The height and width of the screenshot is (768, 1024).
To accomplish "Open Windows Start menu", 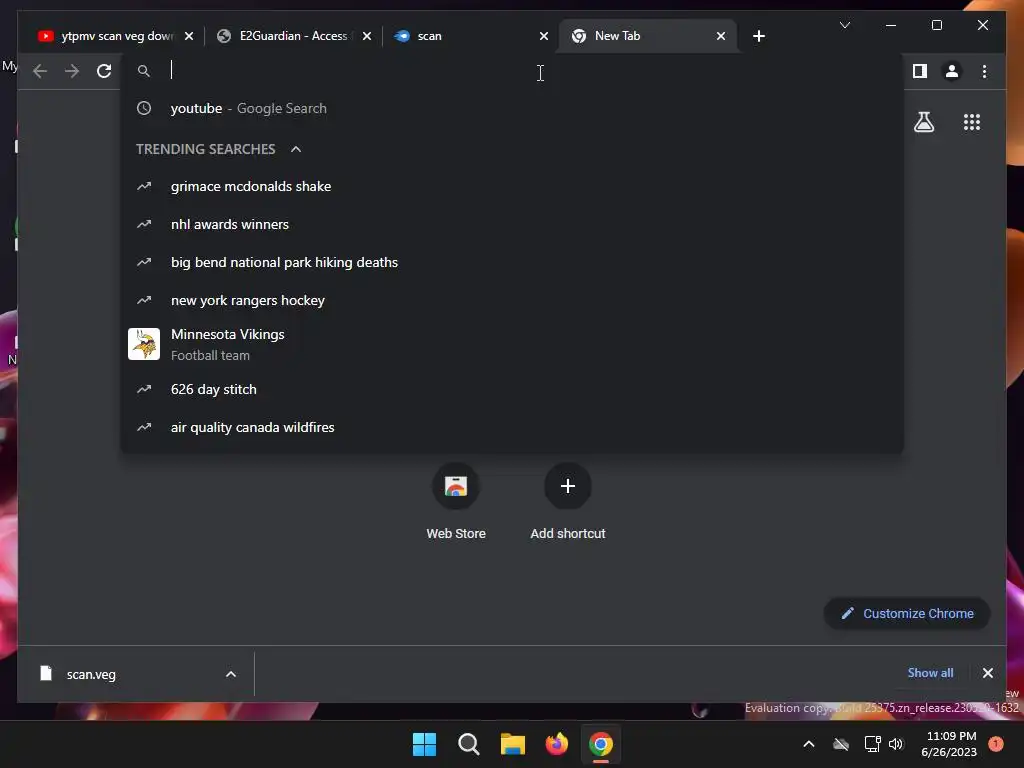I will 424,744.
